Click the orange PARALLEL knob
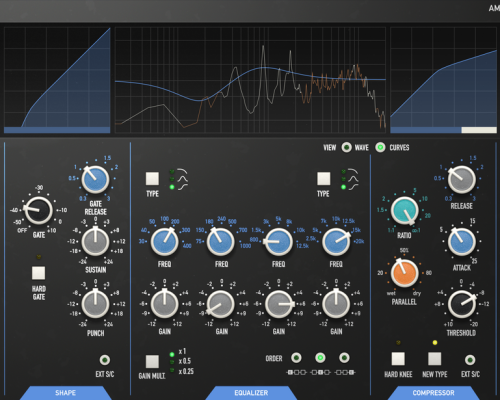Viewport: 500px width, 400px height. click(404, 273)
